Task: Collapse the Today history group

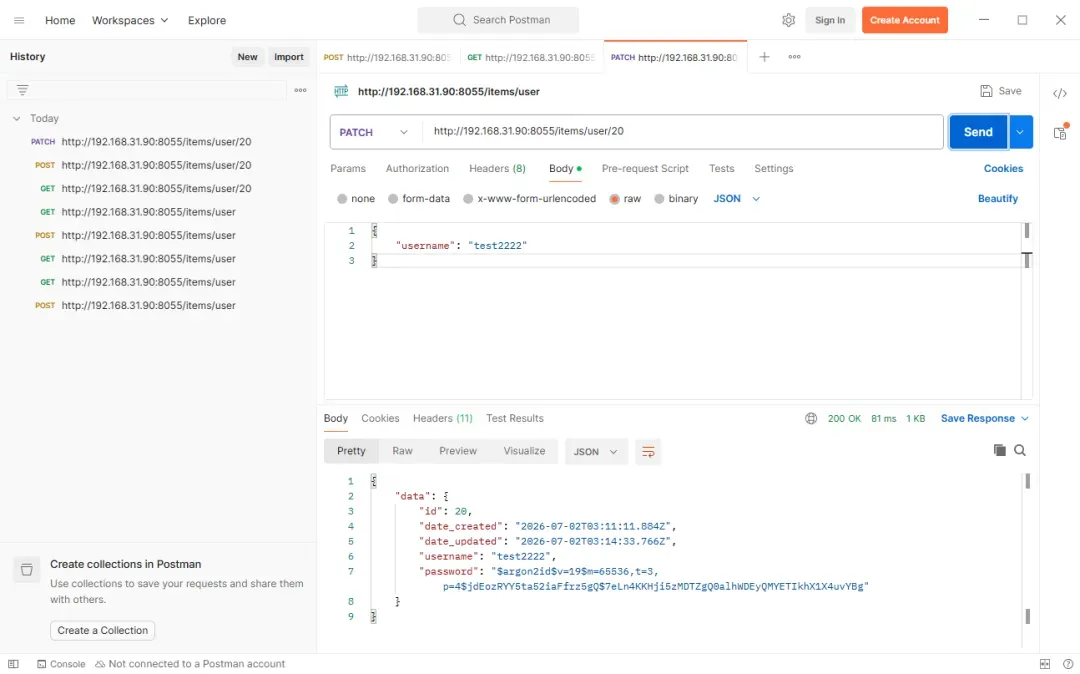Action: 17,118
